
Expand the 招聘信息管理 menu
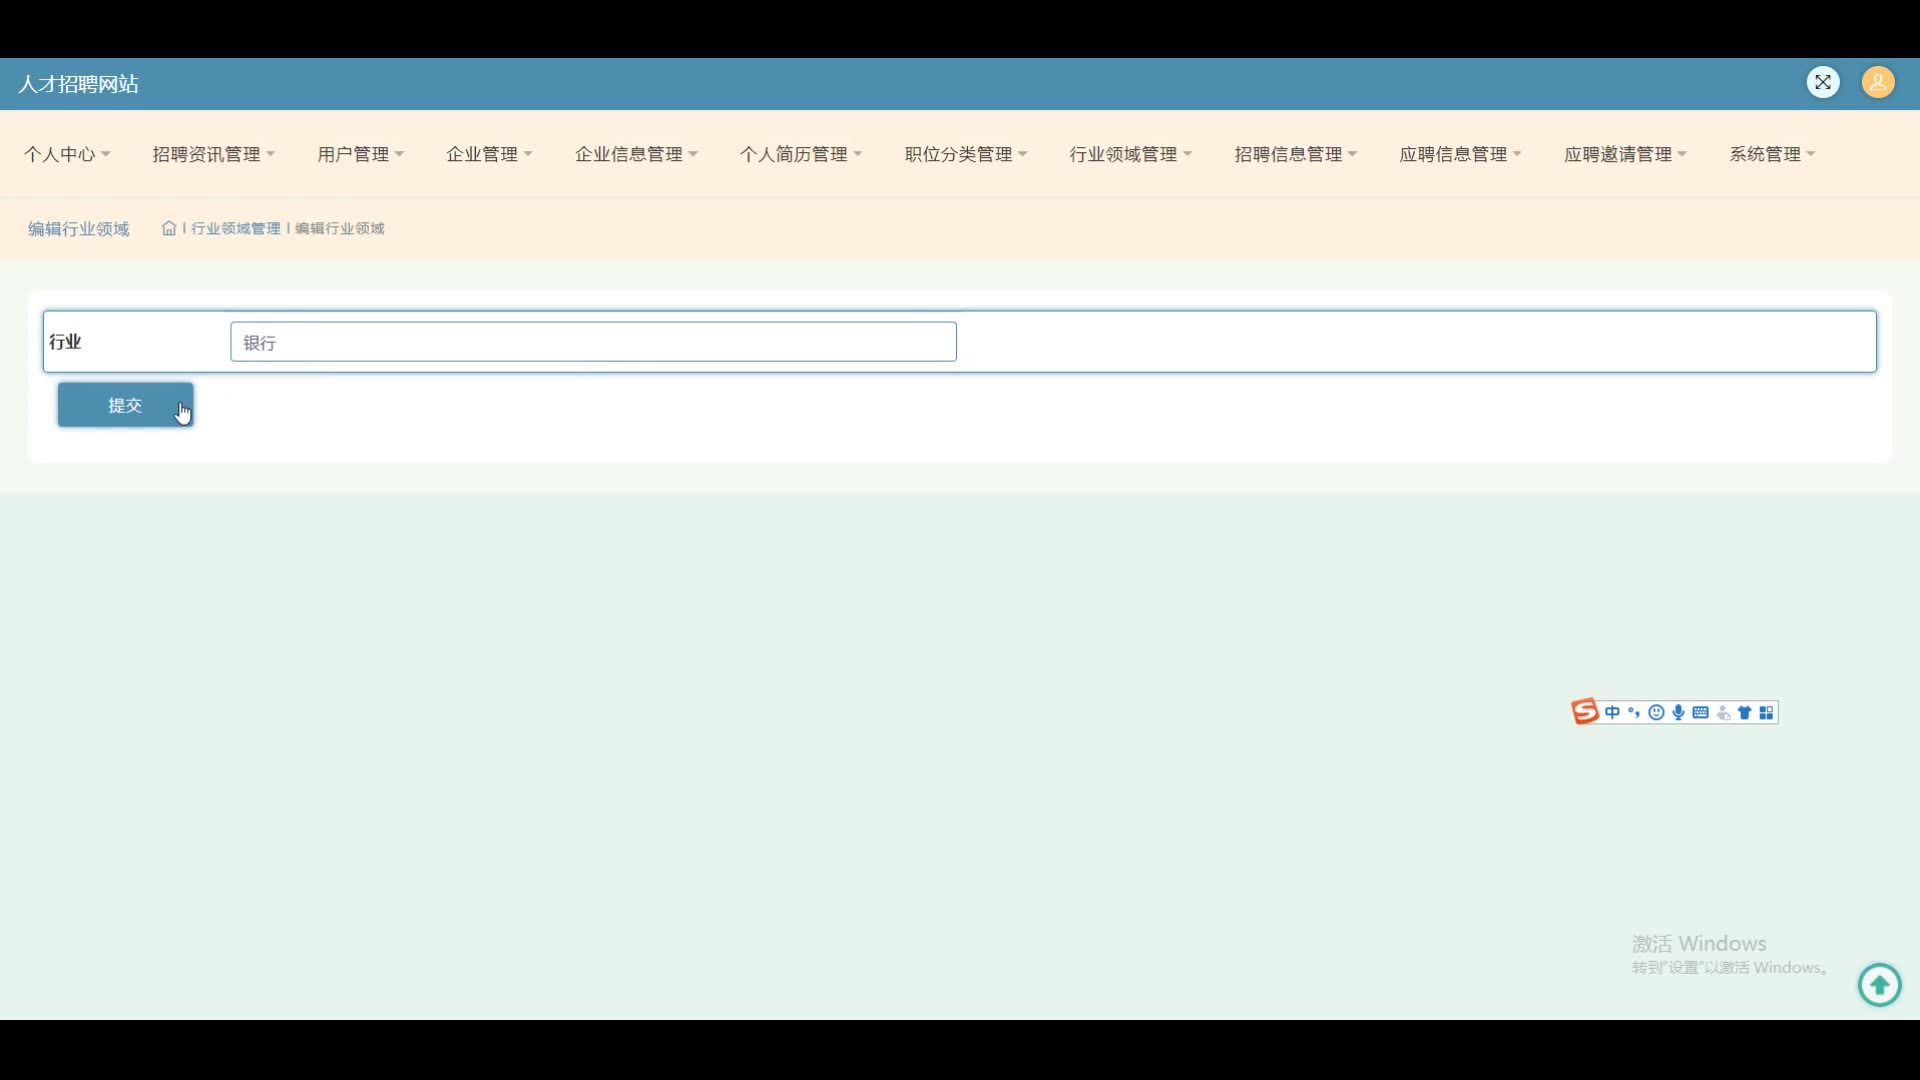click(1295, 154)
